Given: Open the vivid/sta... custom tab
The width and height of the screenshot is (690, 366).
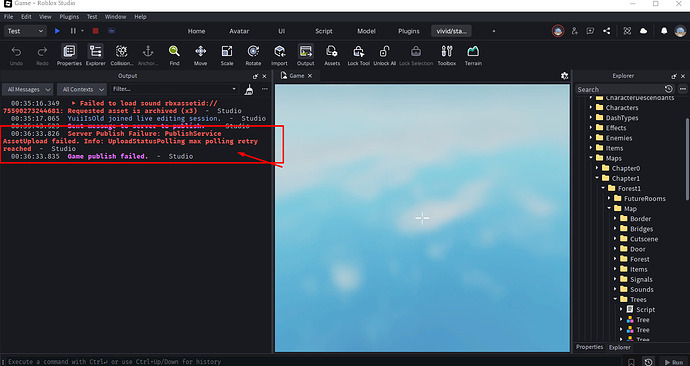Looking at the screenshot, I should click(451, 31).
